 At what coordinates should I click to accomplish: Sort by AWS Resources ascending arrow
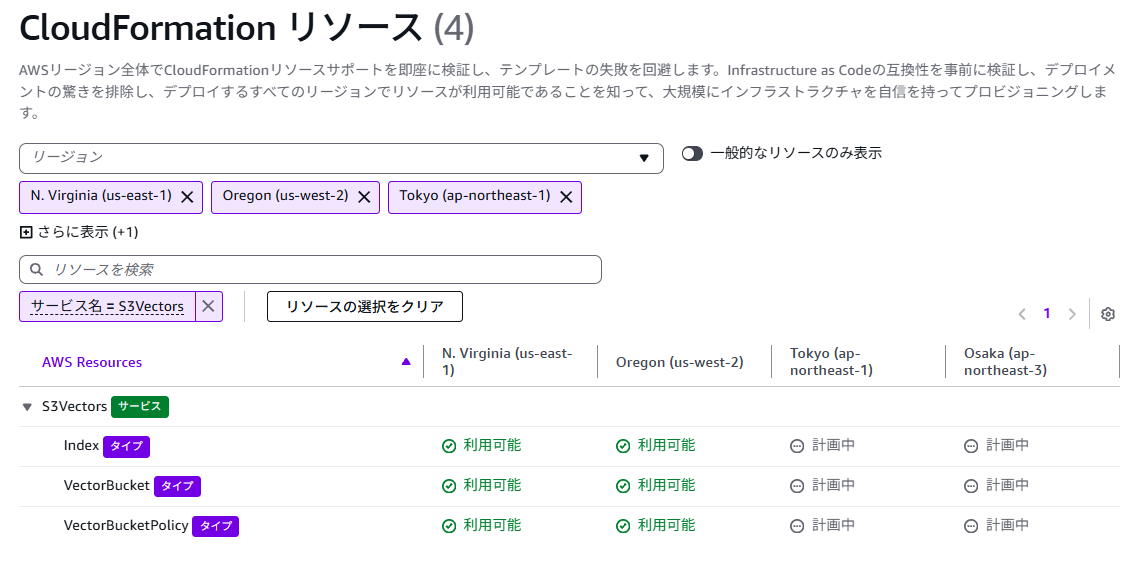click(406, 362)
